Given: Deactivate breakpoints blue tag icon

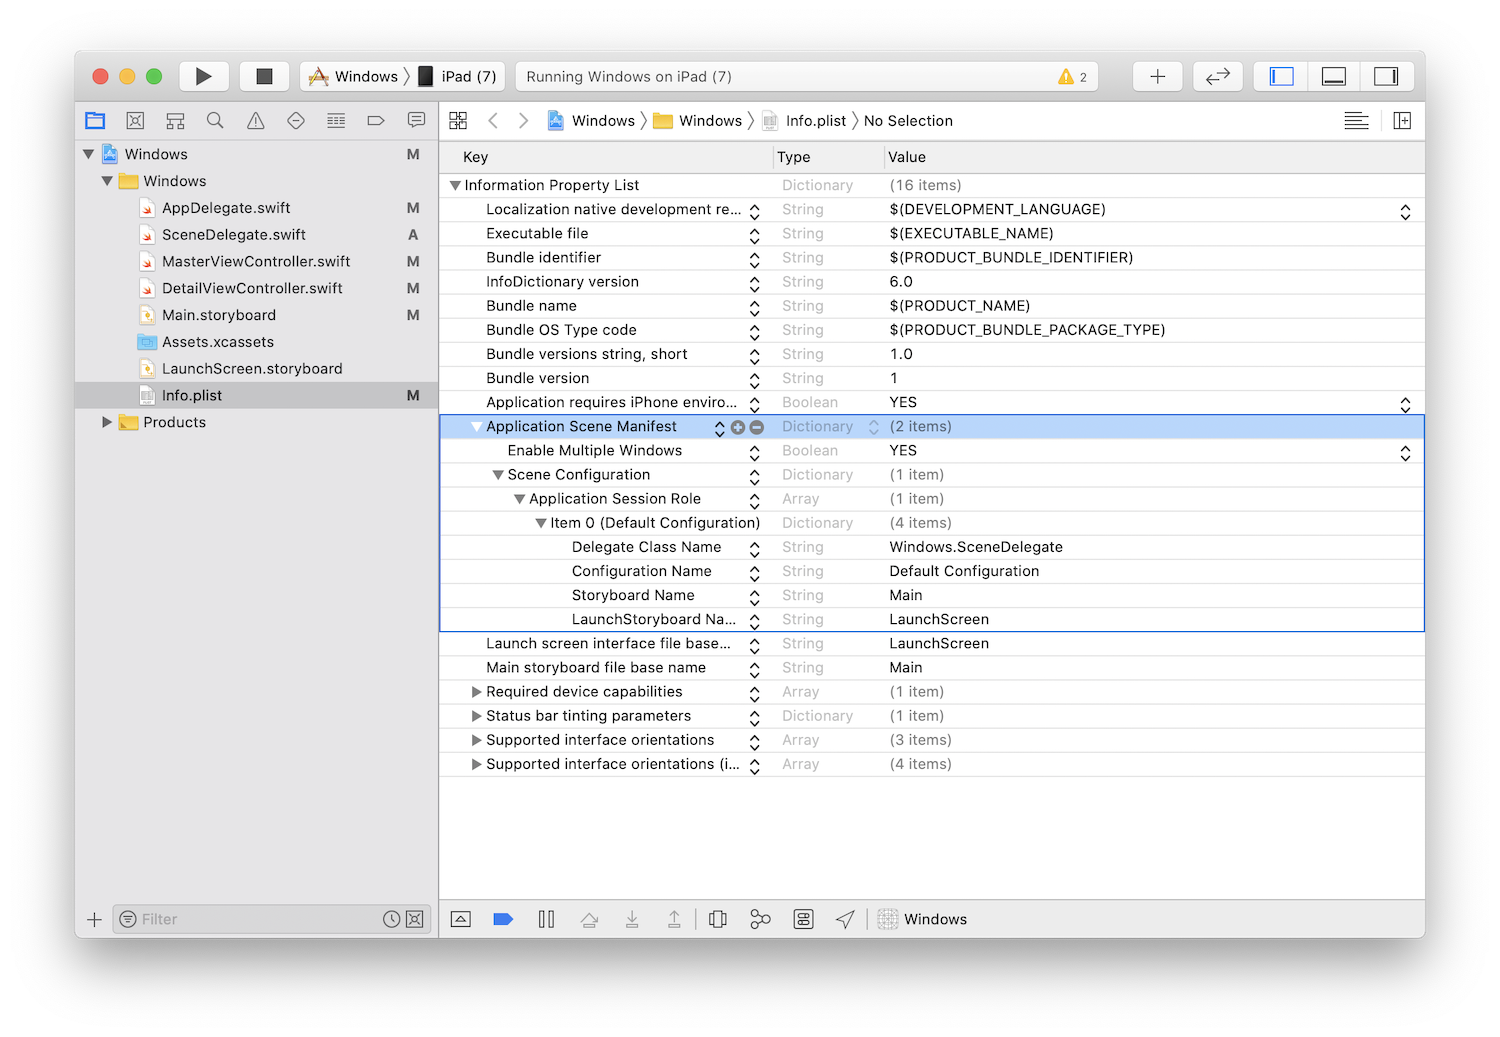Looking at the screenshot, I should 503,919.
